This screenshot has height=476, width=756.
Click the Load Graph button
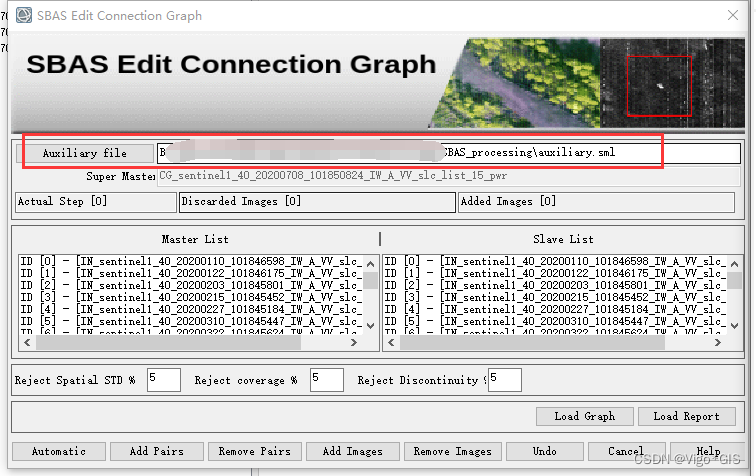(x=585, y=417)
